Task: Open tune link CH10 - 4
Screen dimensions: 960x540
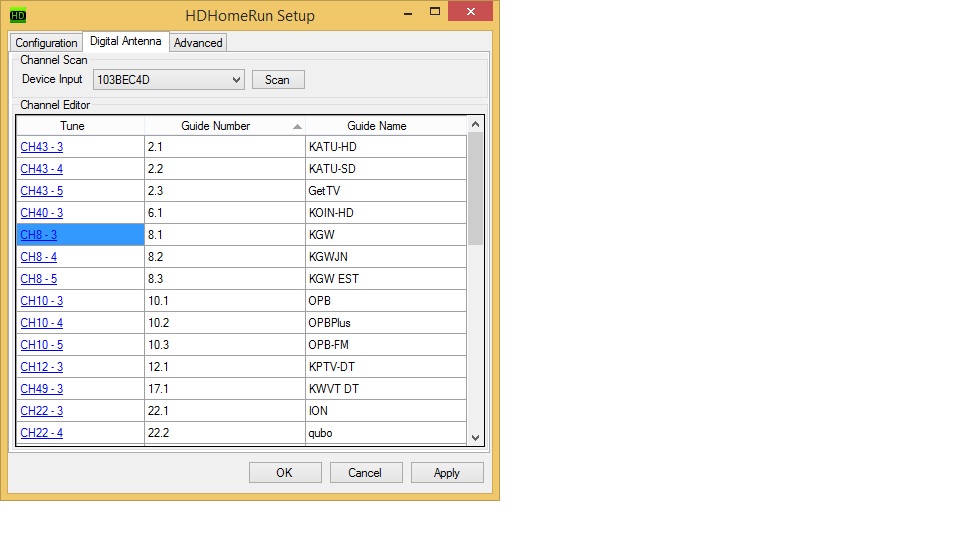Action: coord(42,323)
